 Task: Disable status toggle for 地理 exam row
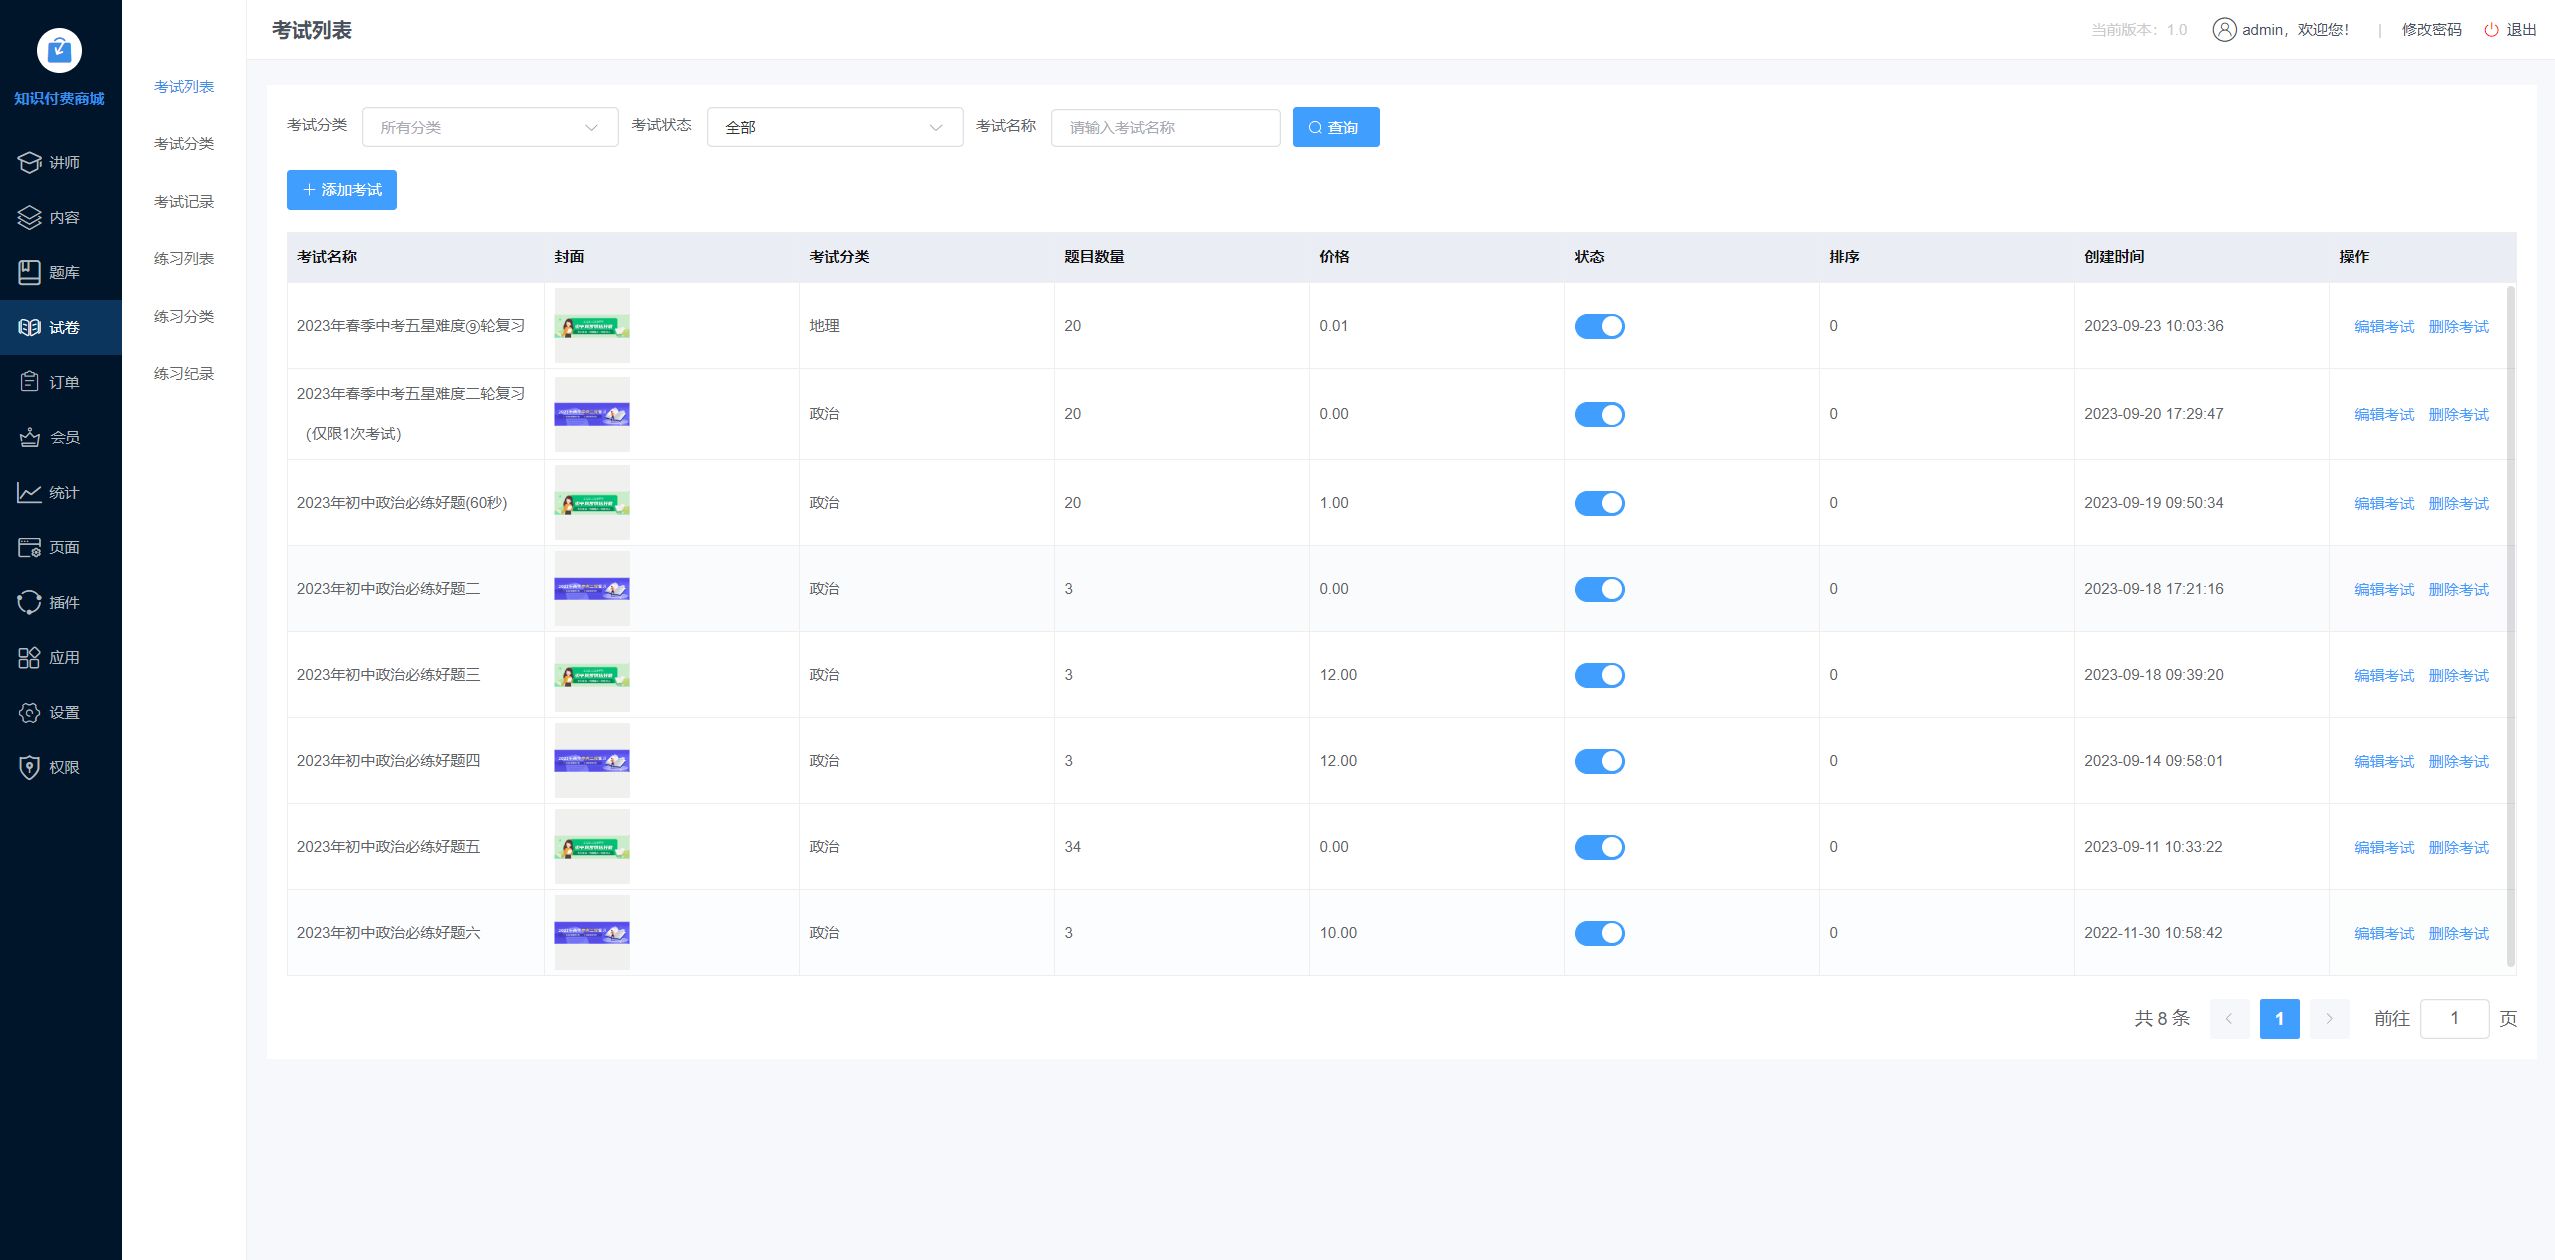[1599, 326]
